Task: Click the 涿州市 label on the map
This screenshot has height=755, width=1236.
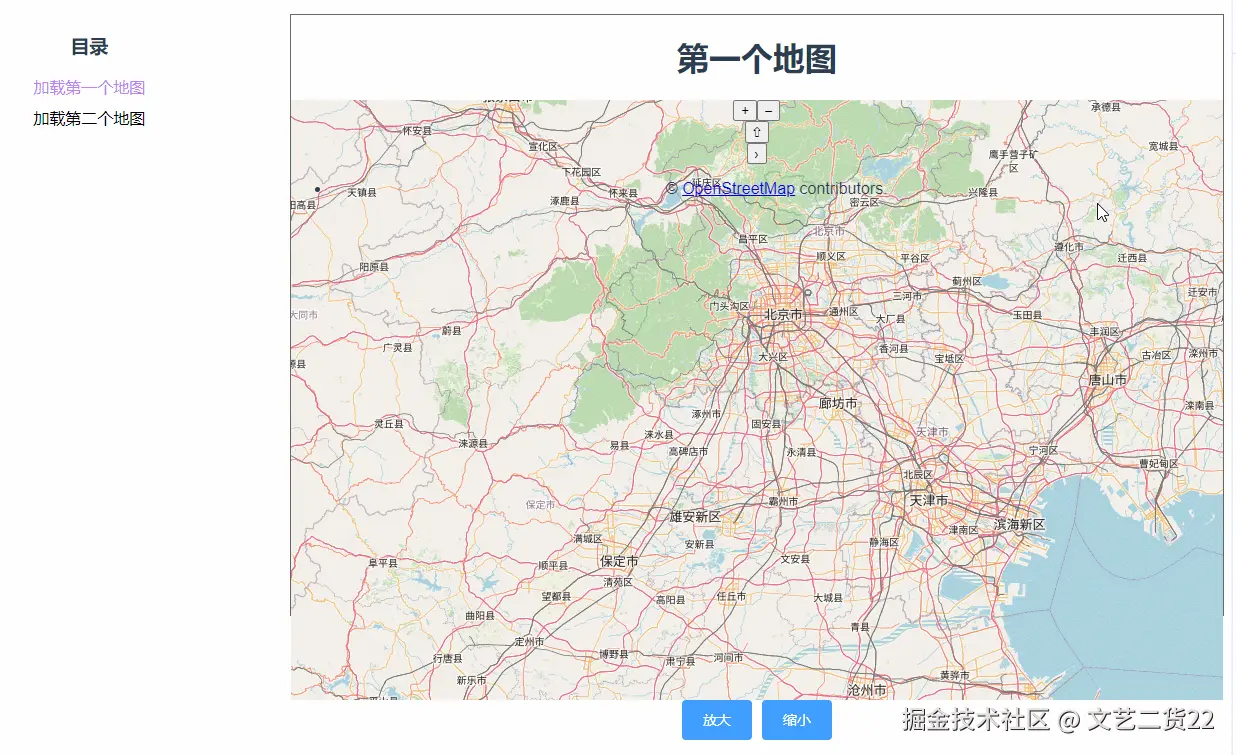Action: pos(706,414)
